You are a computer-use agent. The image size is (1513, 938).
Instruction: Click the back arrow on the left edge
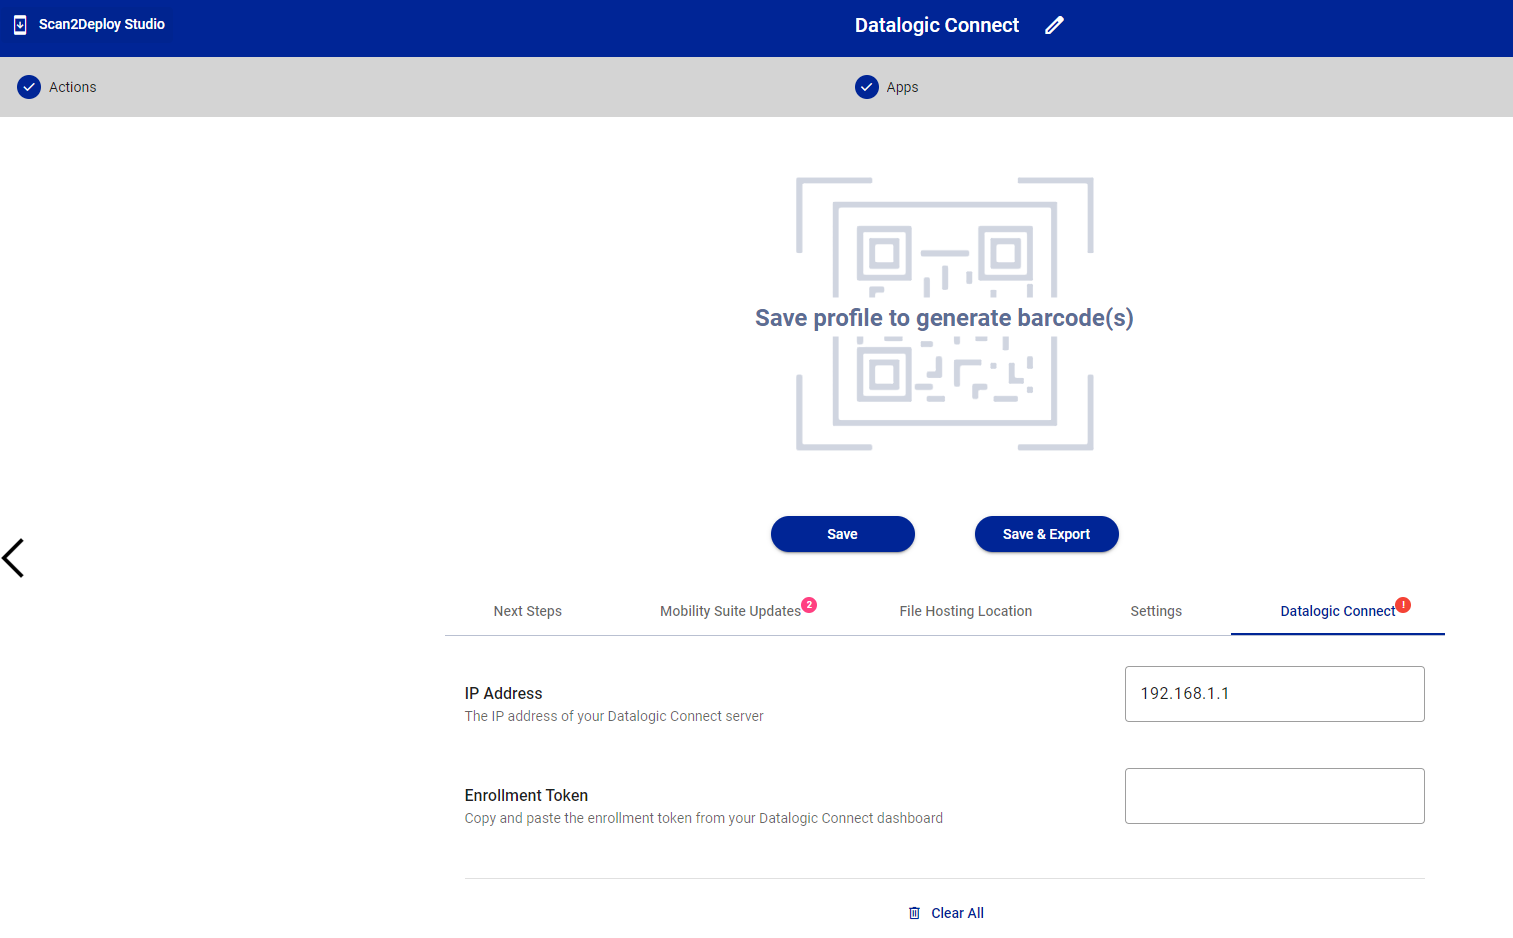(14, 557)
